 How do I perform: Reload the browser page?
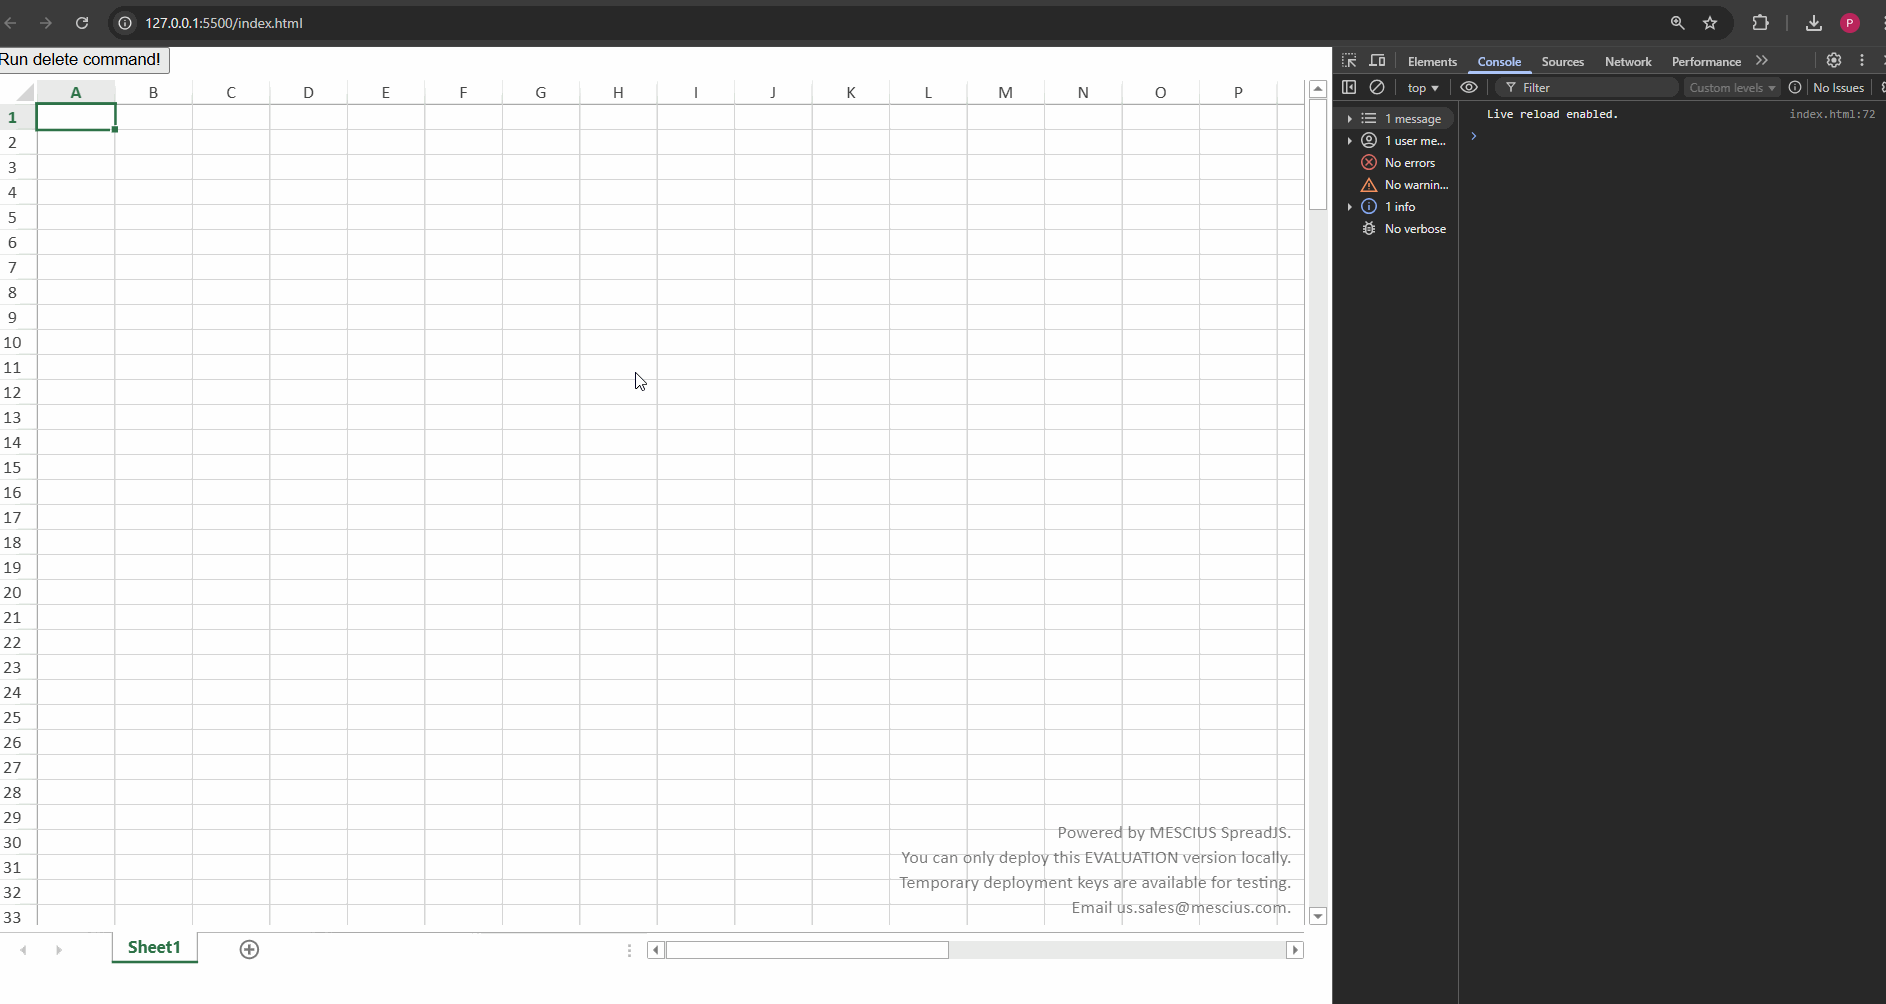[82, 22]
